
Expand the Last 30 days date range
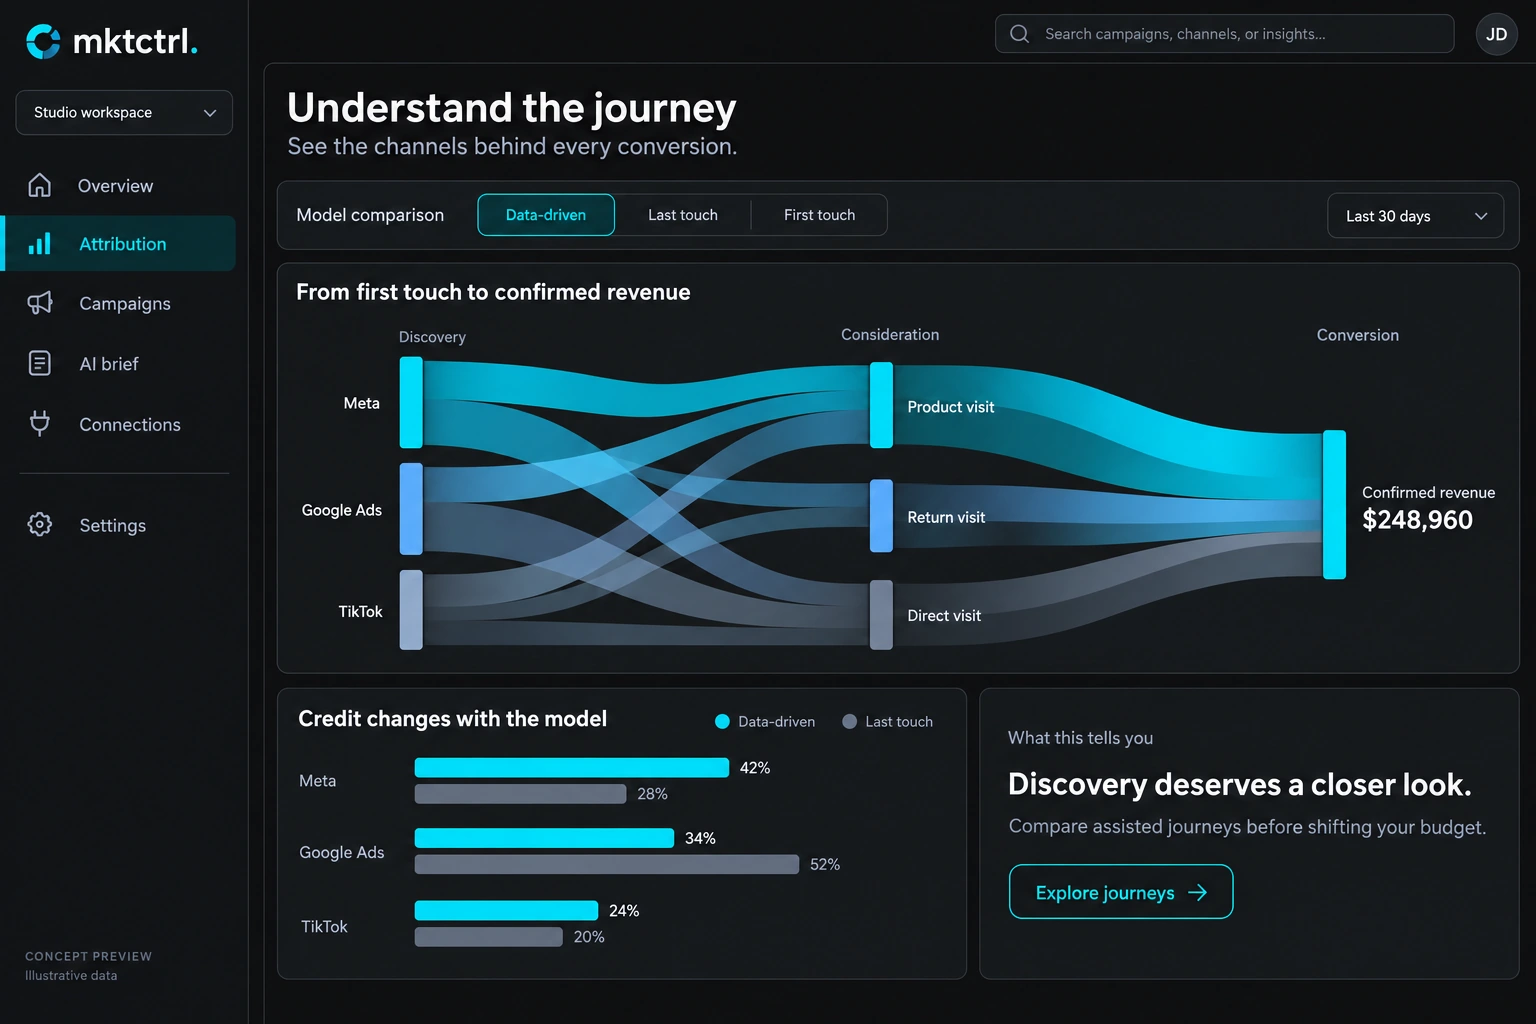[x=1415, y=216]
